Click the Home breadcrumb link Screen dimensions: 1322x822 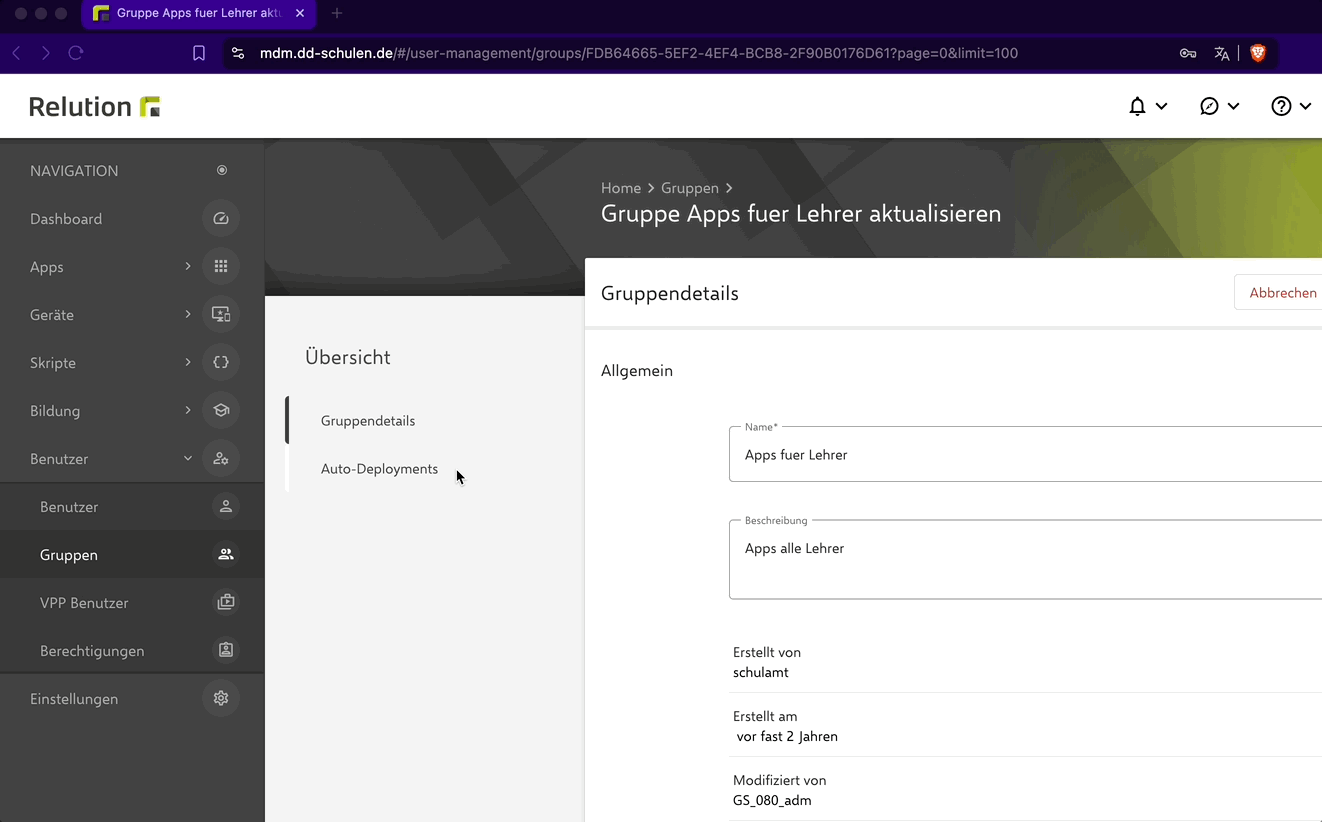pyautogui.click(x=621, y=188)
